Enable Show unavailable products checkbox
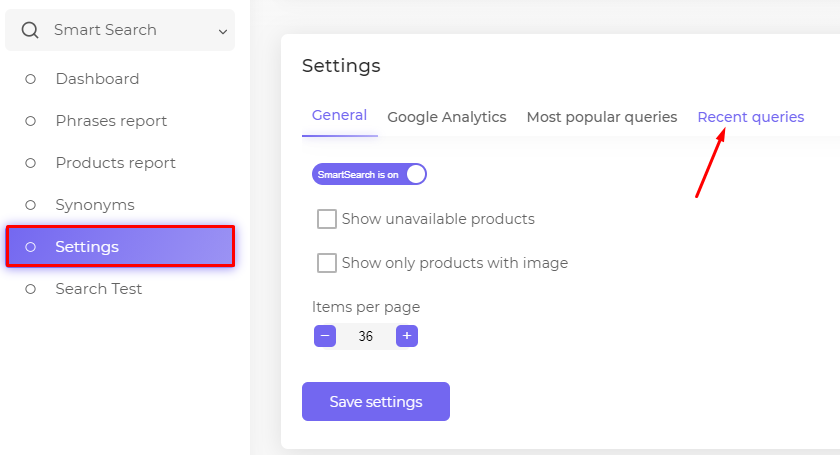The width and height of the screenshot is (840, 455). 327,219
